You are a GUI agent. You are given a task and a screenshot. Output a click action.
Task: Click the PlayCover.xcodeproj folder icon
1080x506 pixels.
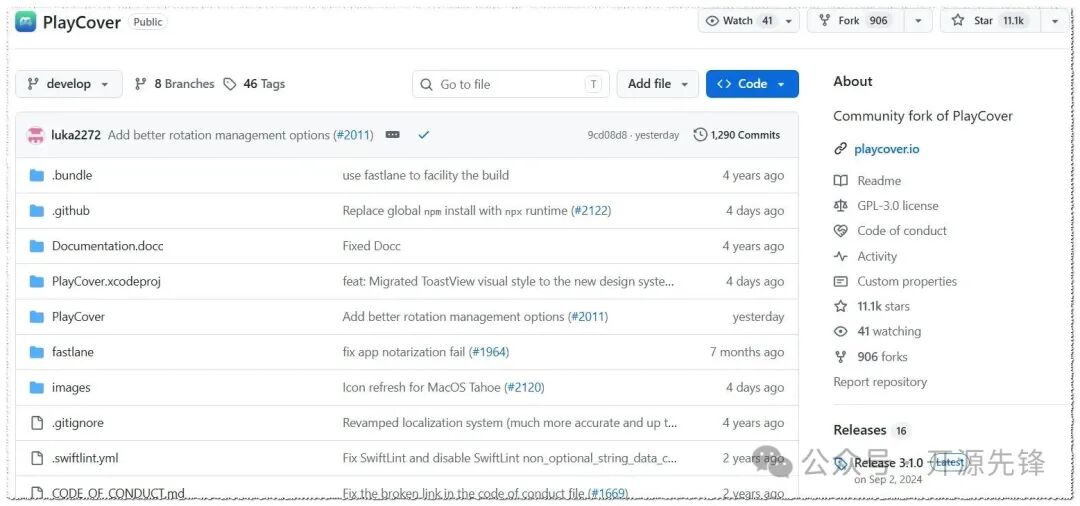click(x=37, y=282)
